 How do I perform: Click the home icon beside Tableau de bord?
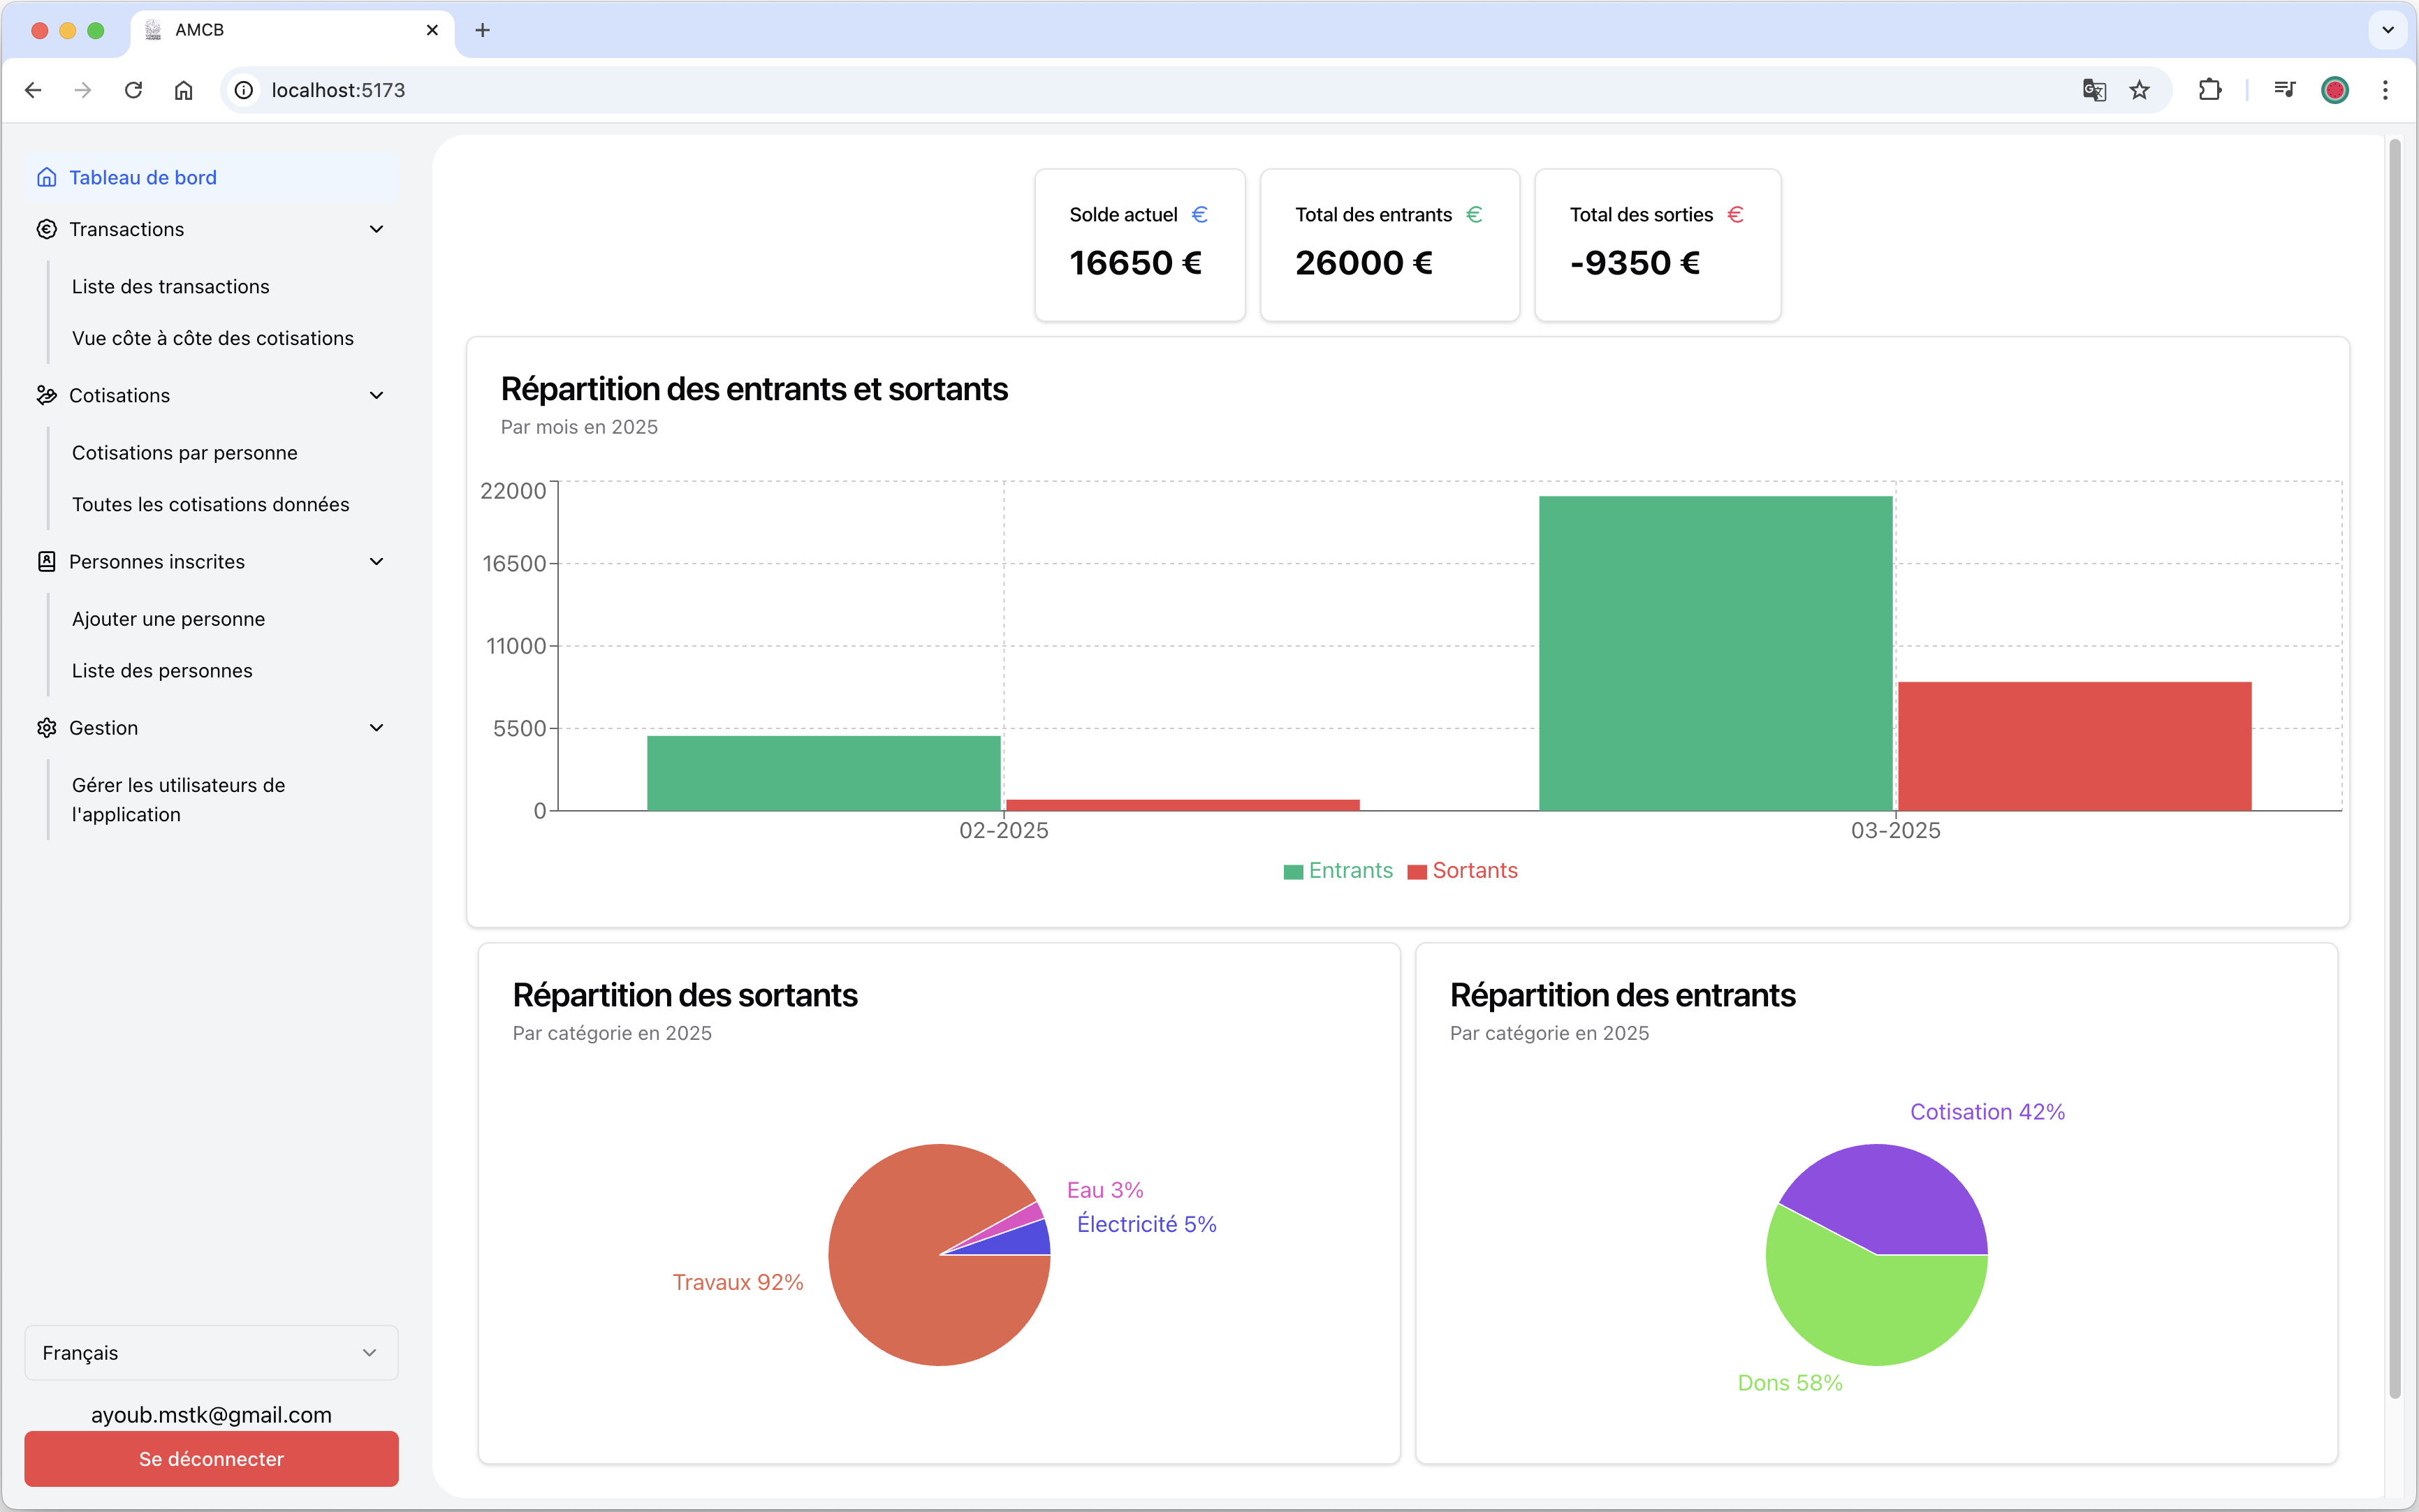(x=46, y=177)
